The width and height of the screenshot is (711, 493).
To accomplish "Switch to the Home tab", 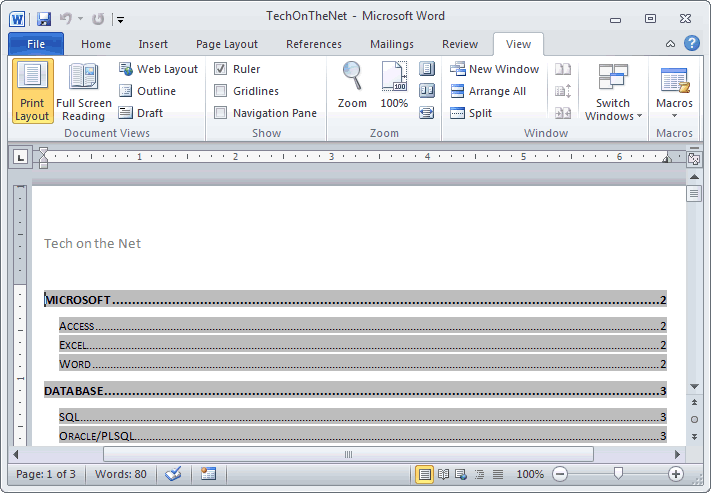I will pos(96,44).
